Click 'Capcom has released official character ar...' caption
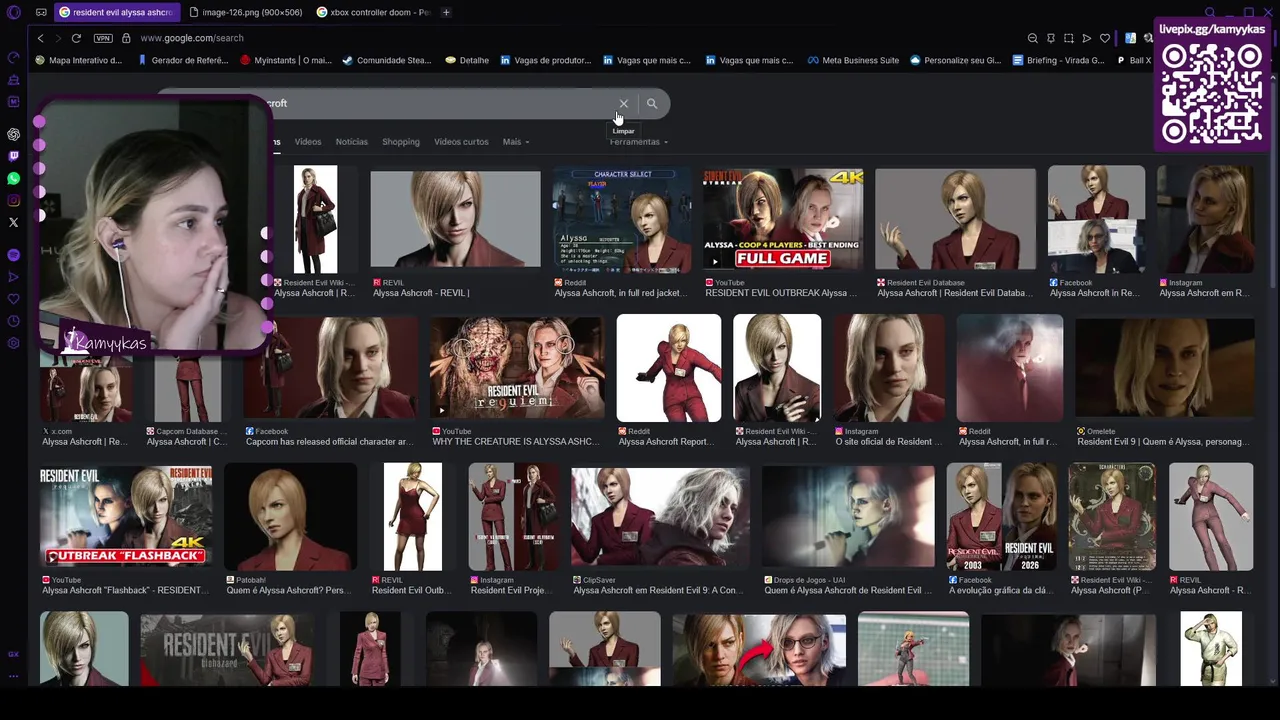Screen dimensions: 1280x720 tap(329, 442)
